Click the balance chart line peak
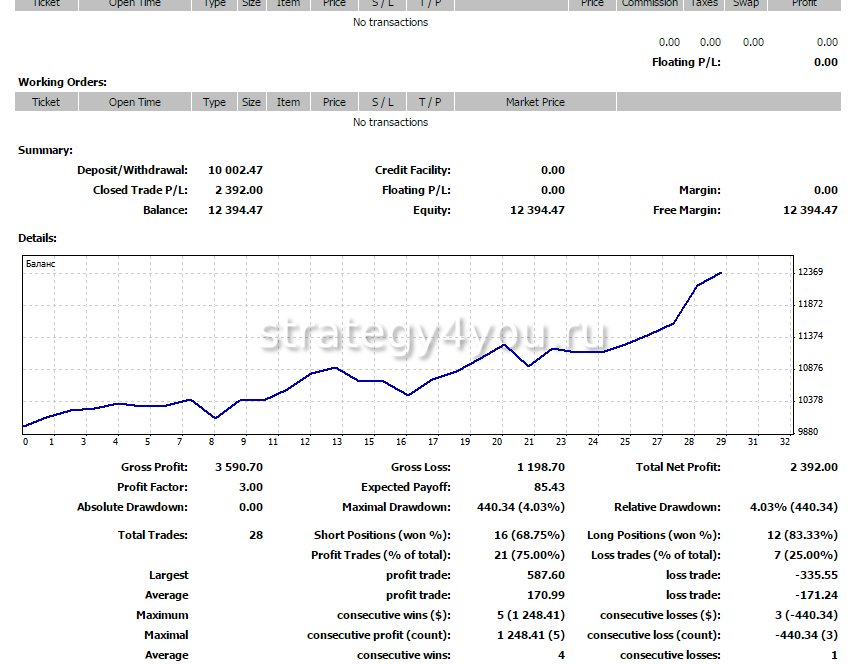864x665 pixels. (x=720, y=272)
